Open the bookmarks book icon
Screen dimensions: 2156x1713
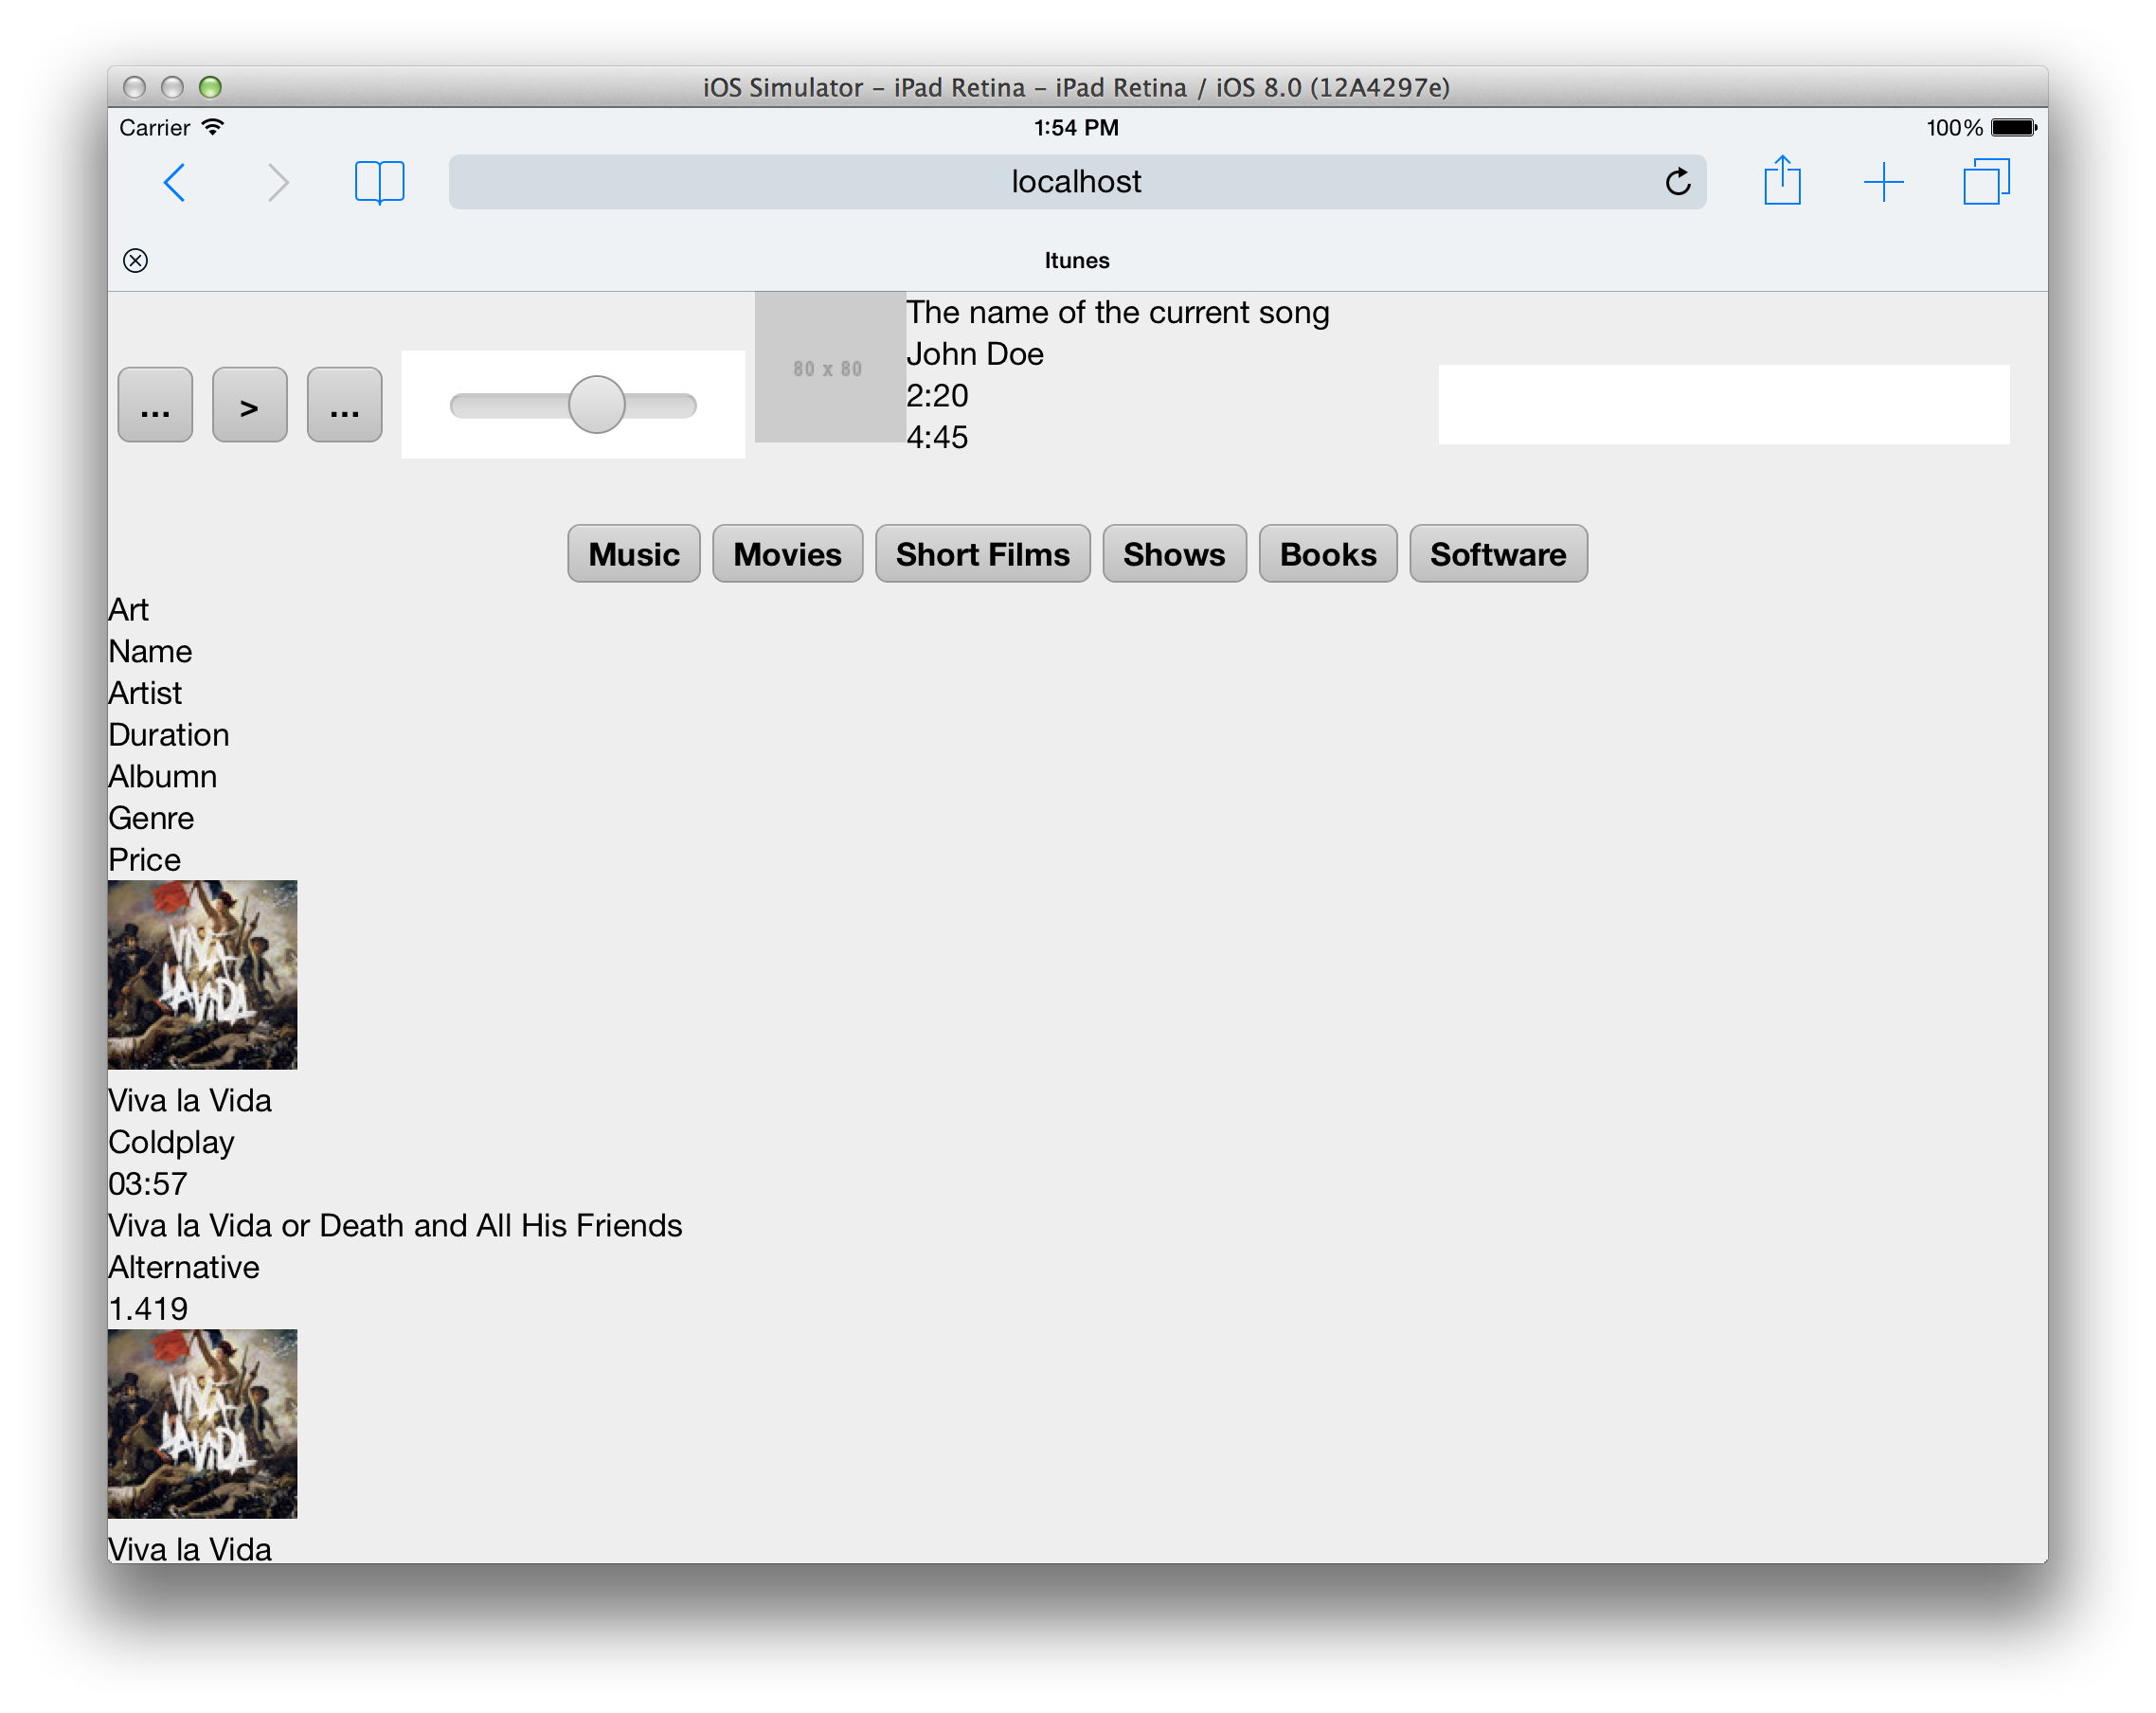click(x=379, y=183)
